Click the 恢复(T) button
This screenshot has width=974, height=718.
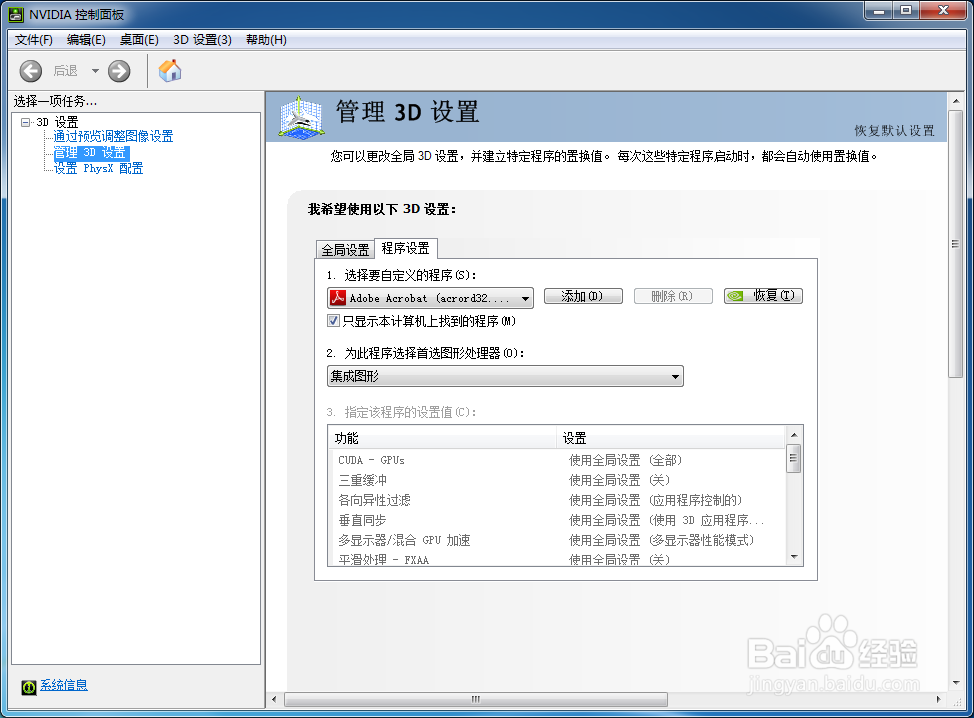763,296
